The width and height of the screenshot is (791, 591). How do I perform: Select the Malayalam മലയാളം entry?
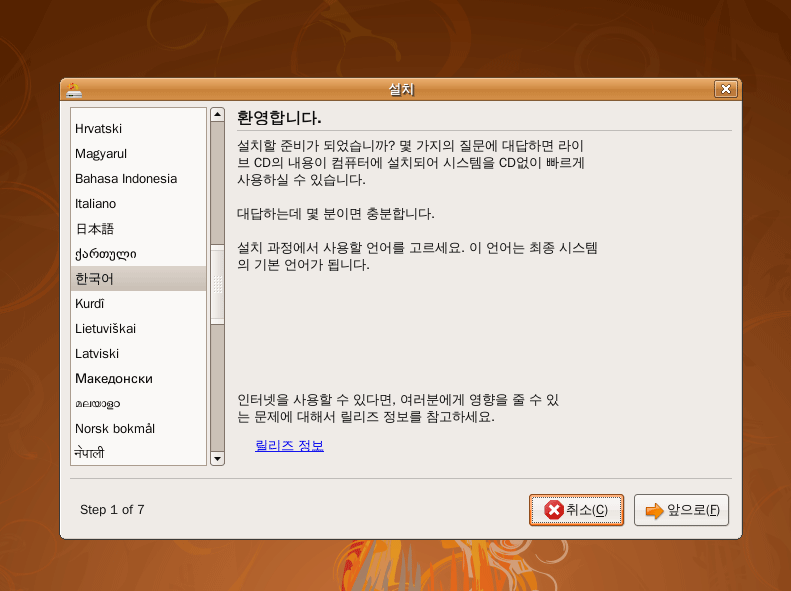tap(138, 403)
